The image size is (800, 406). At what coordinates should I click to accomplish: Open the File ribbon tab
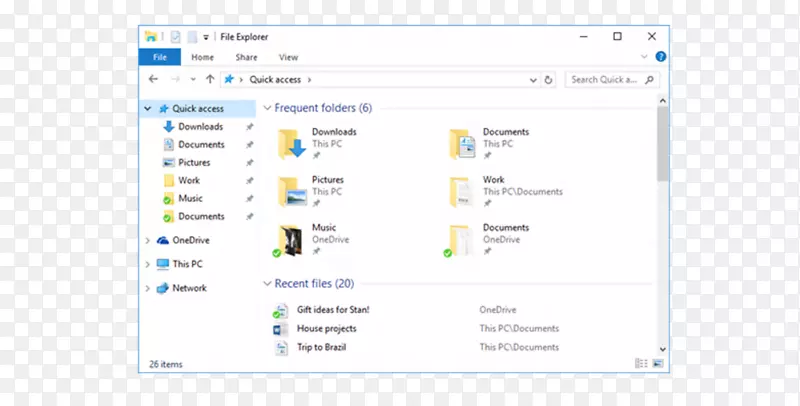[x=160, y=57]
